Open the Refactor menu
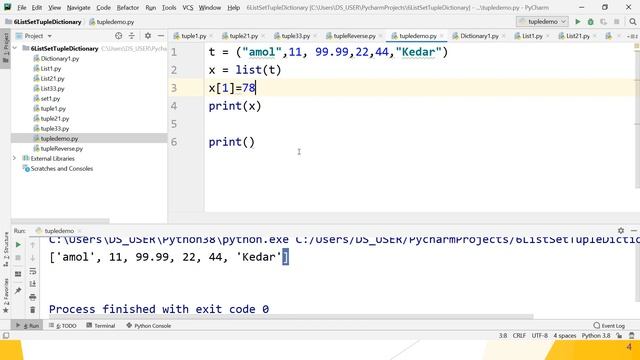Screen dimensions: 640x360 point(128,7)
